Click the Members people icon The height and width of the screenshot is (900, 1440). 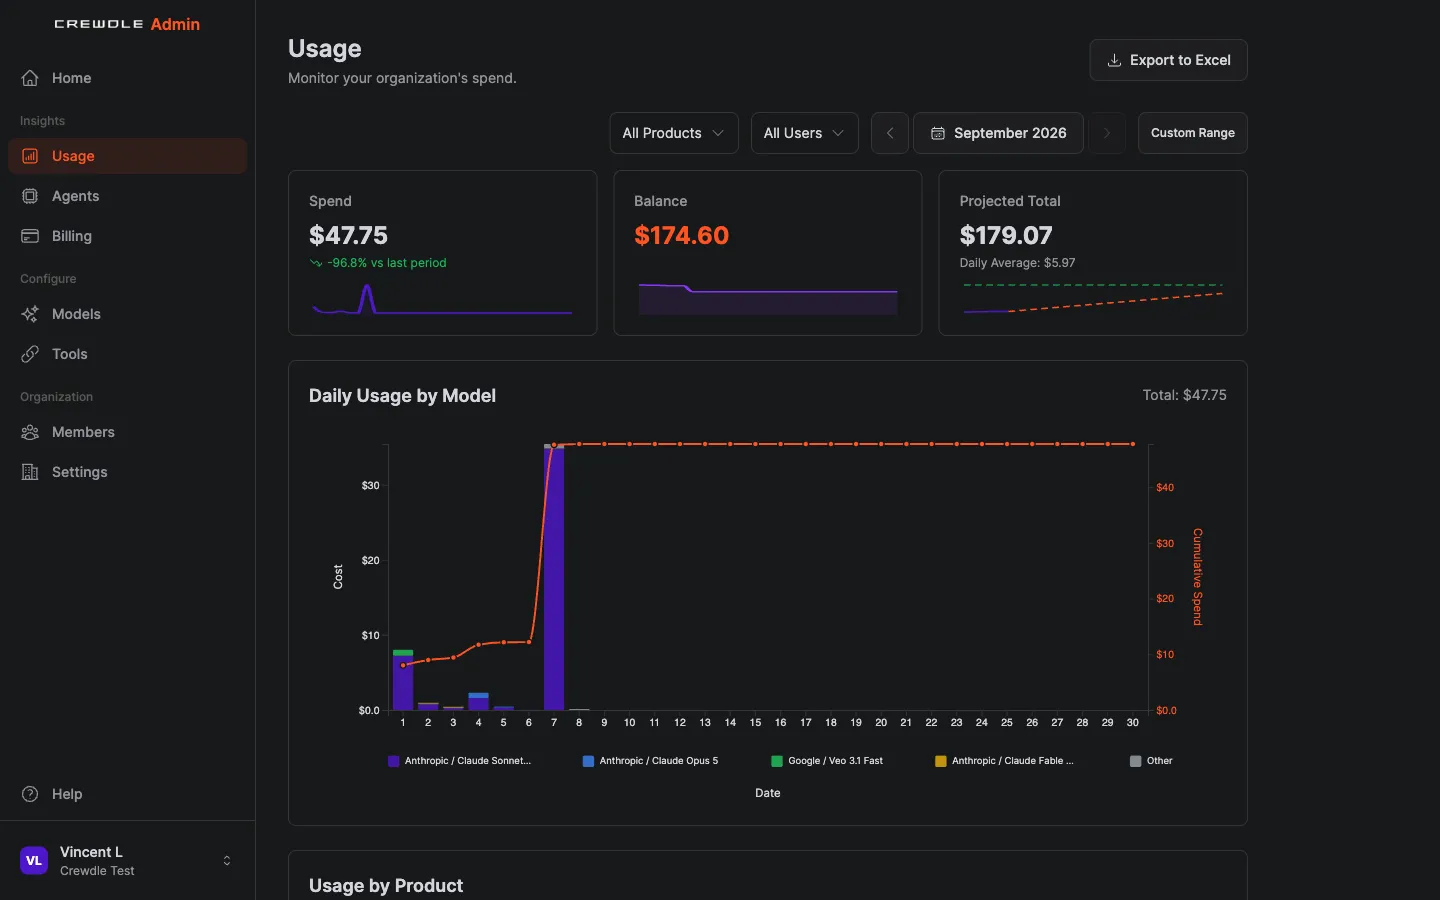(x=30, y=432)
